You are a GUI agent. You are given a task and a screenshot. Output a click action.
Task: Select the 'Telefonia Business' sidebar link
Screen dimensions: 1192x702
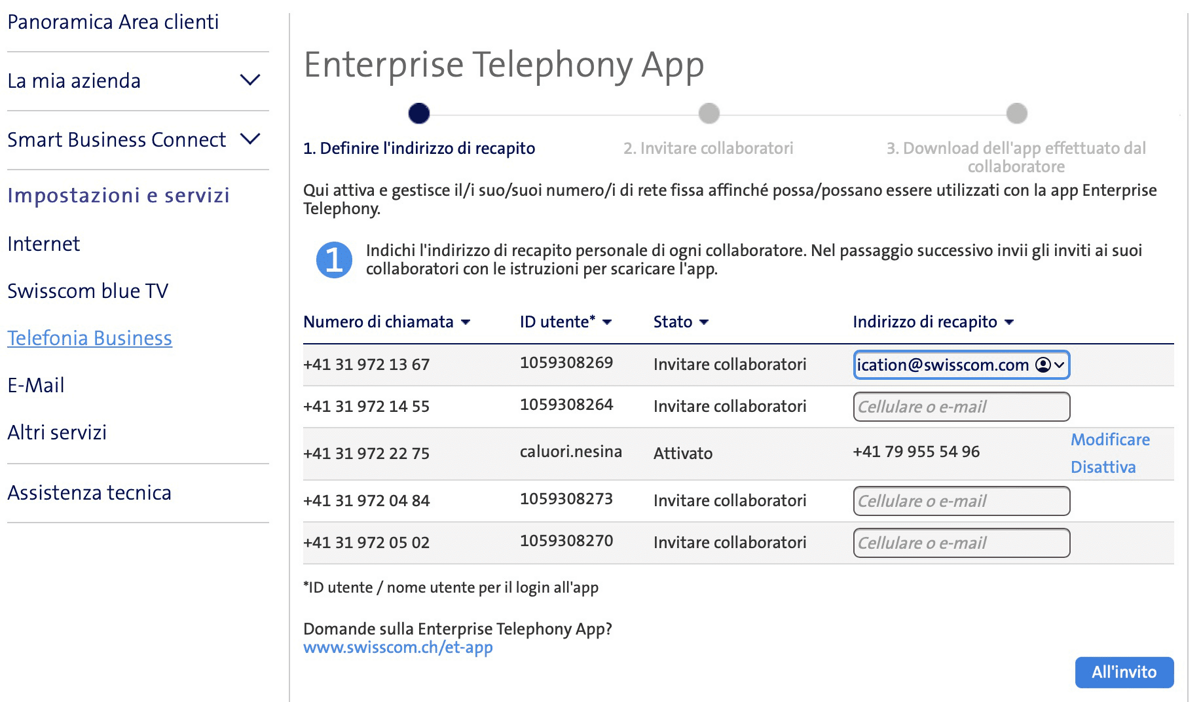click(89, 338)
